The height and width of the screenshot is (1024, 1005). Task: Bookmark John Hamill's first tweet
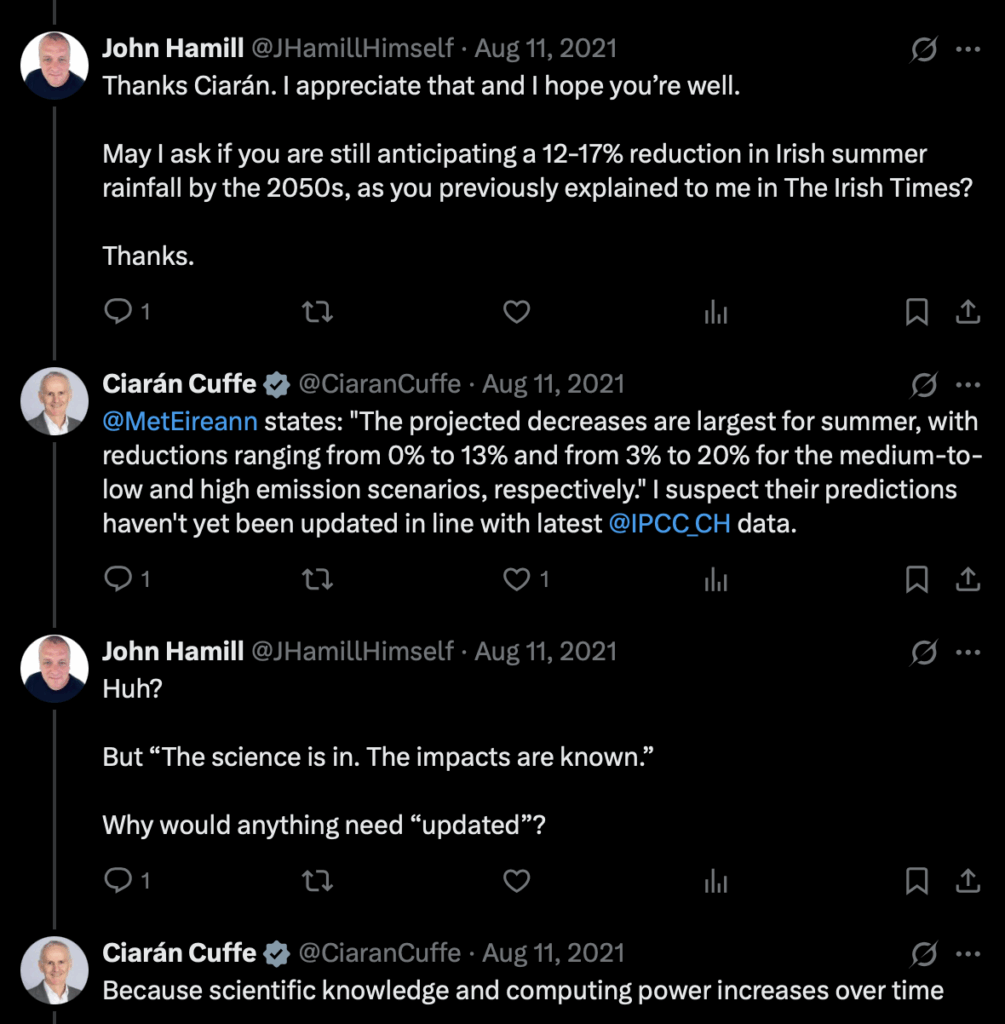[x=916, y=313]
